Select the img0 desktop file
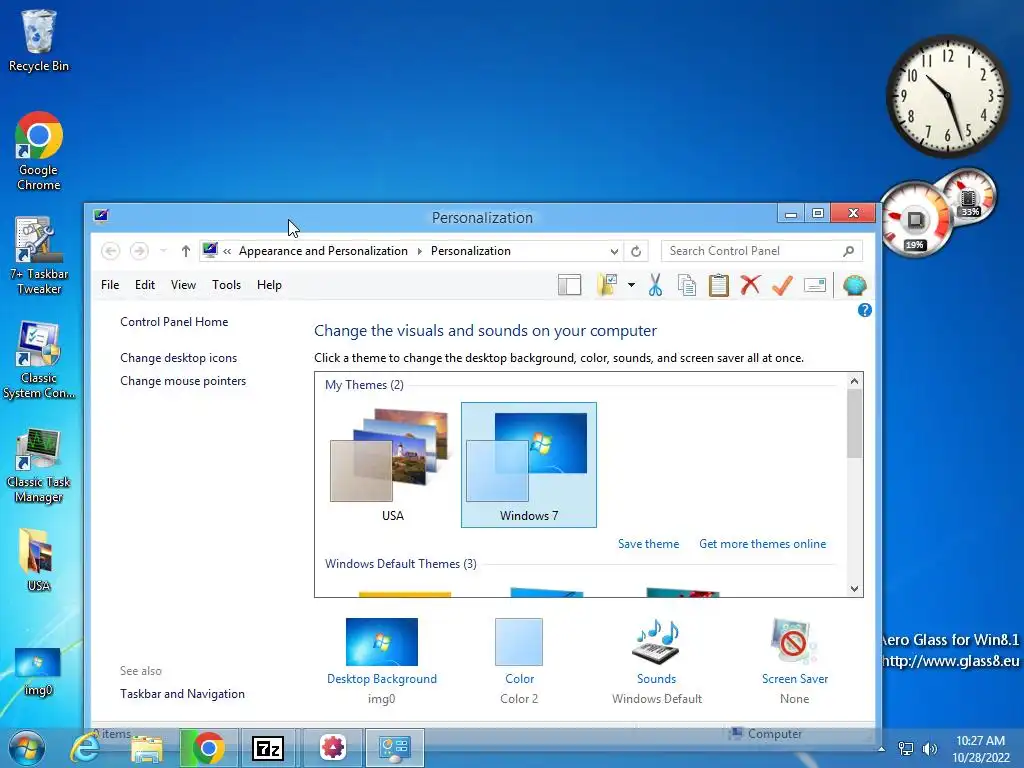Image resolution: width=1024 pixels, height=768 pixels. [x=38, y=673]
